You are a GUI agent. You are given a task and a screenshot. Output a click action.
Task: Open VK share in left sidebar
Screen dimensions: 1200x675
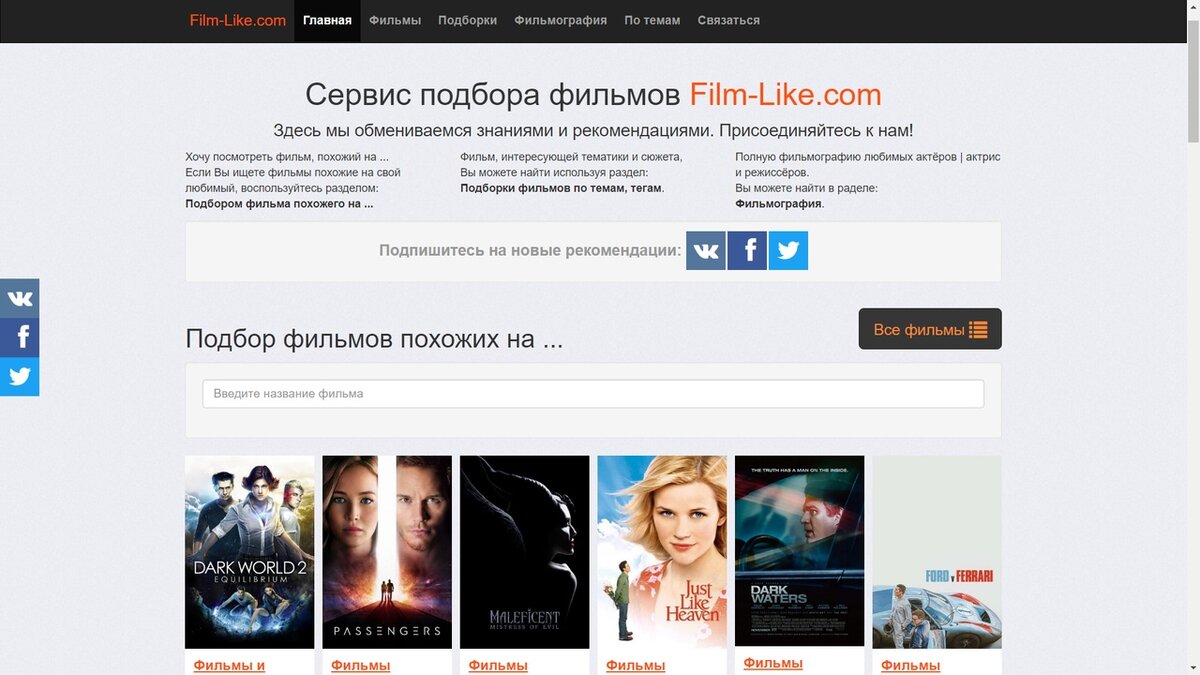click(19, 298)
